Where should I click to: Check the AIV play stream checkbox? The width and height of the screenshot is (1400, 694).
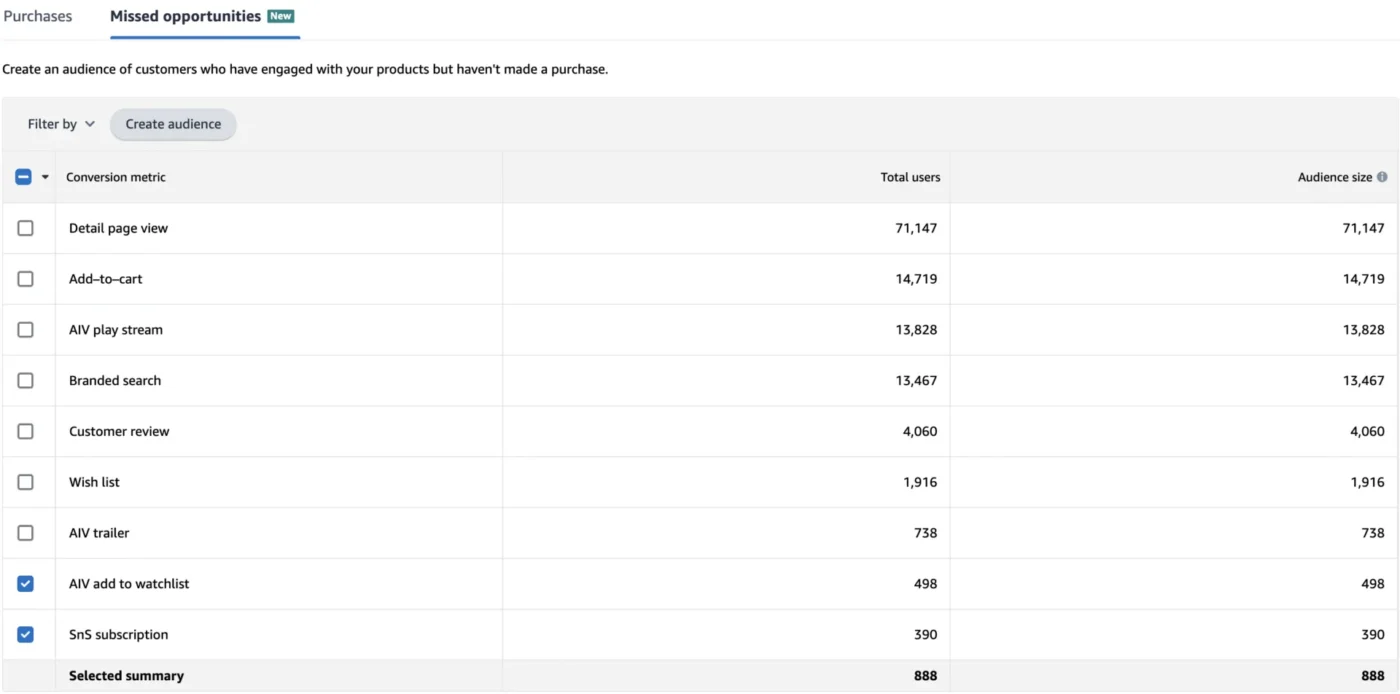click(27, 329)
